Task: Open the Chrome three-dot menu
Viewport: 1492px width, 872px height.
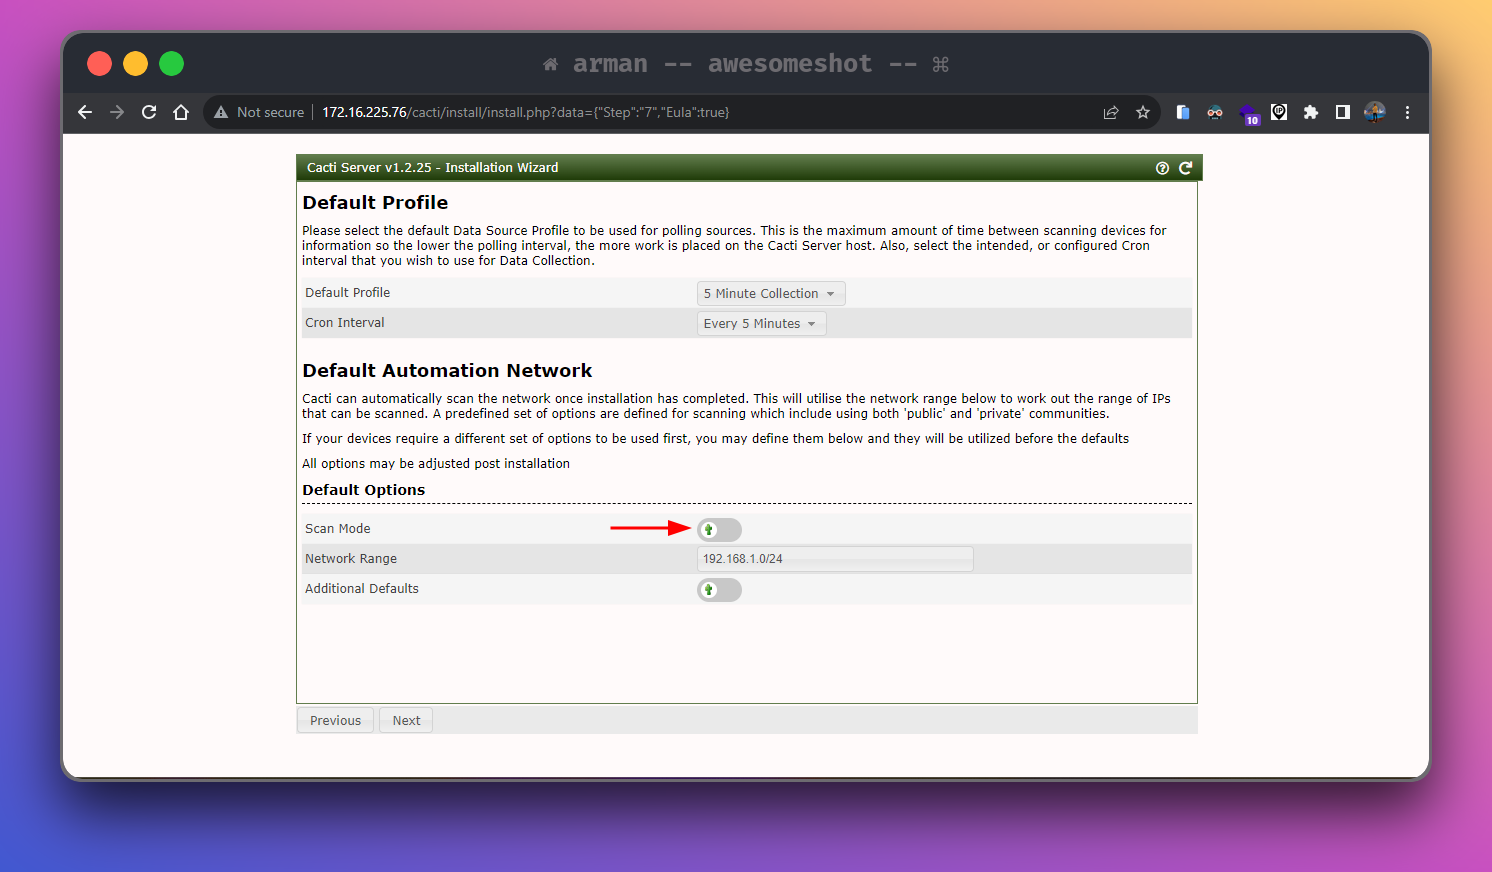Action: 1407,112
